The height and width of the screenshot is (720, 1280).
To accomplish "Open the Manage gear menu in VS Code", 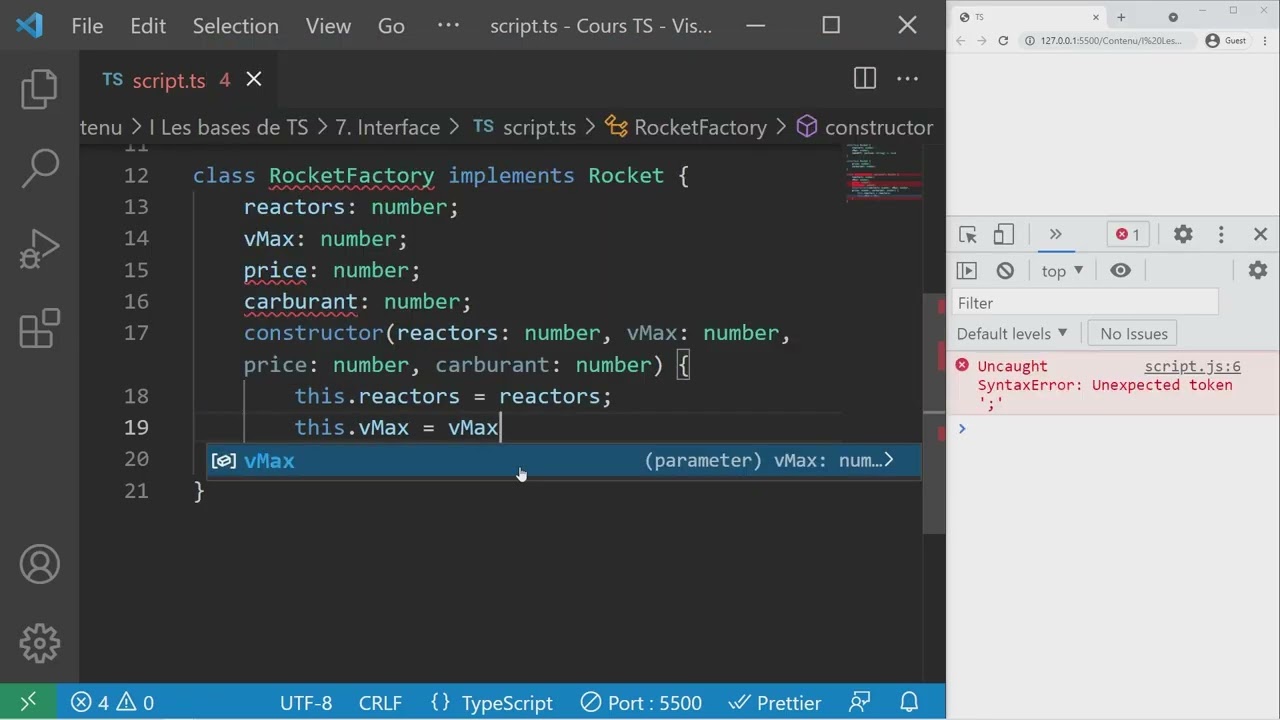I will point(39,643).
